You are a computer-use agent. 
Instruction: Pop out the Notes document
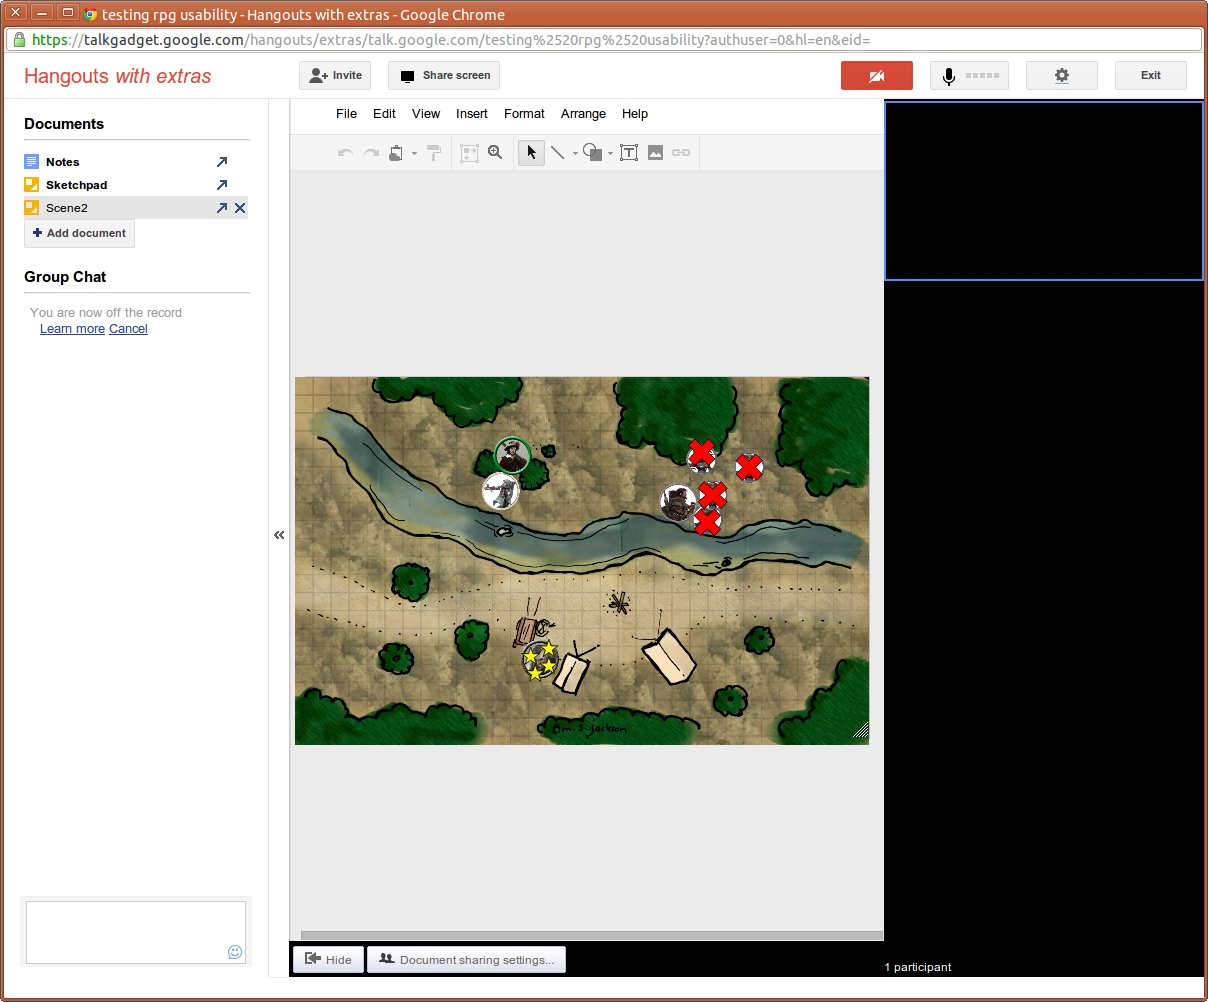click(x=221, y=161)
